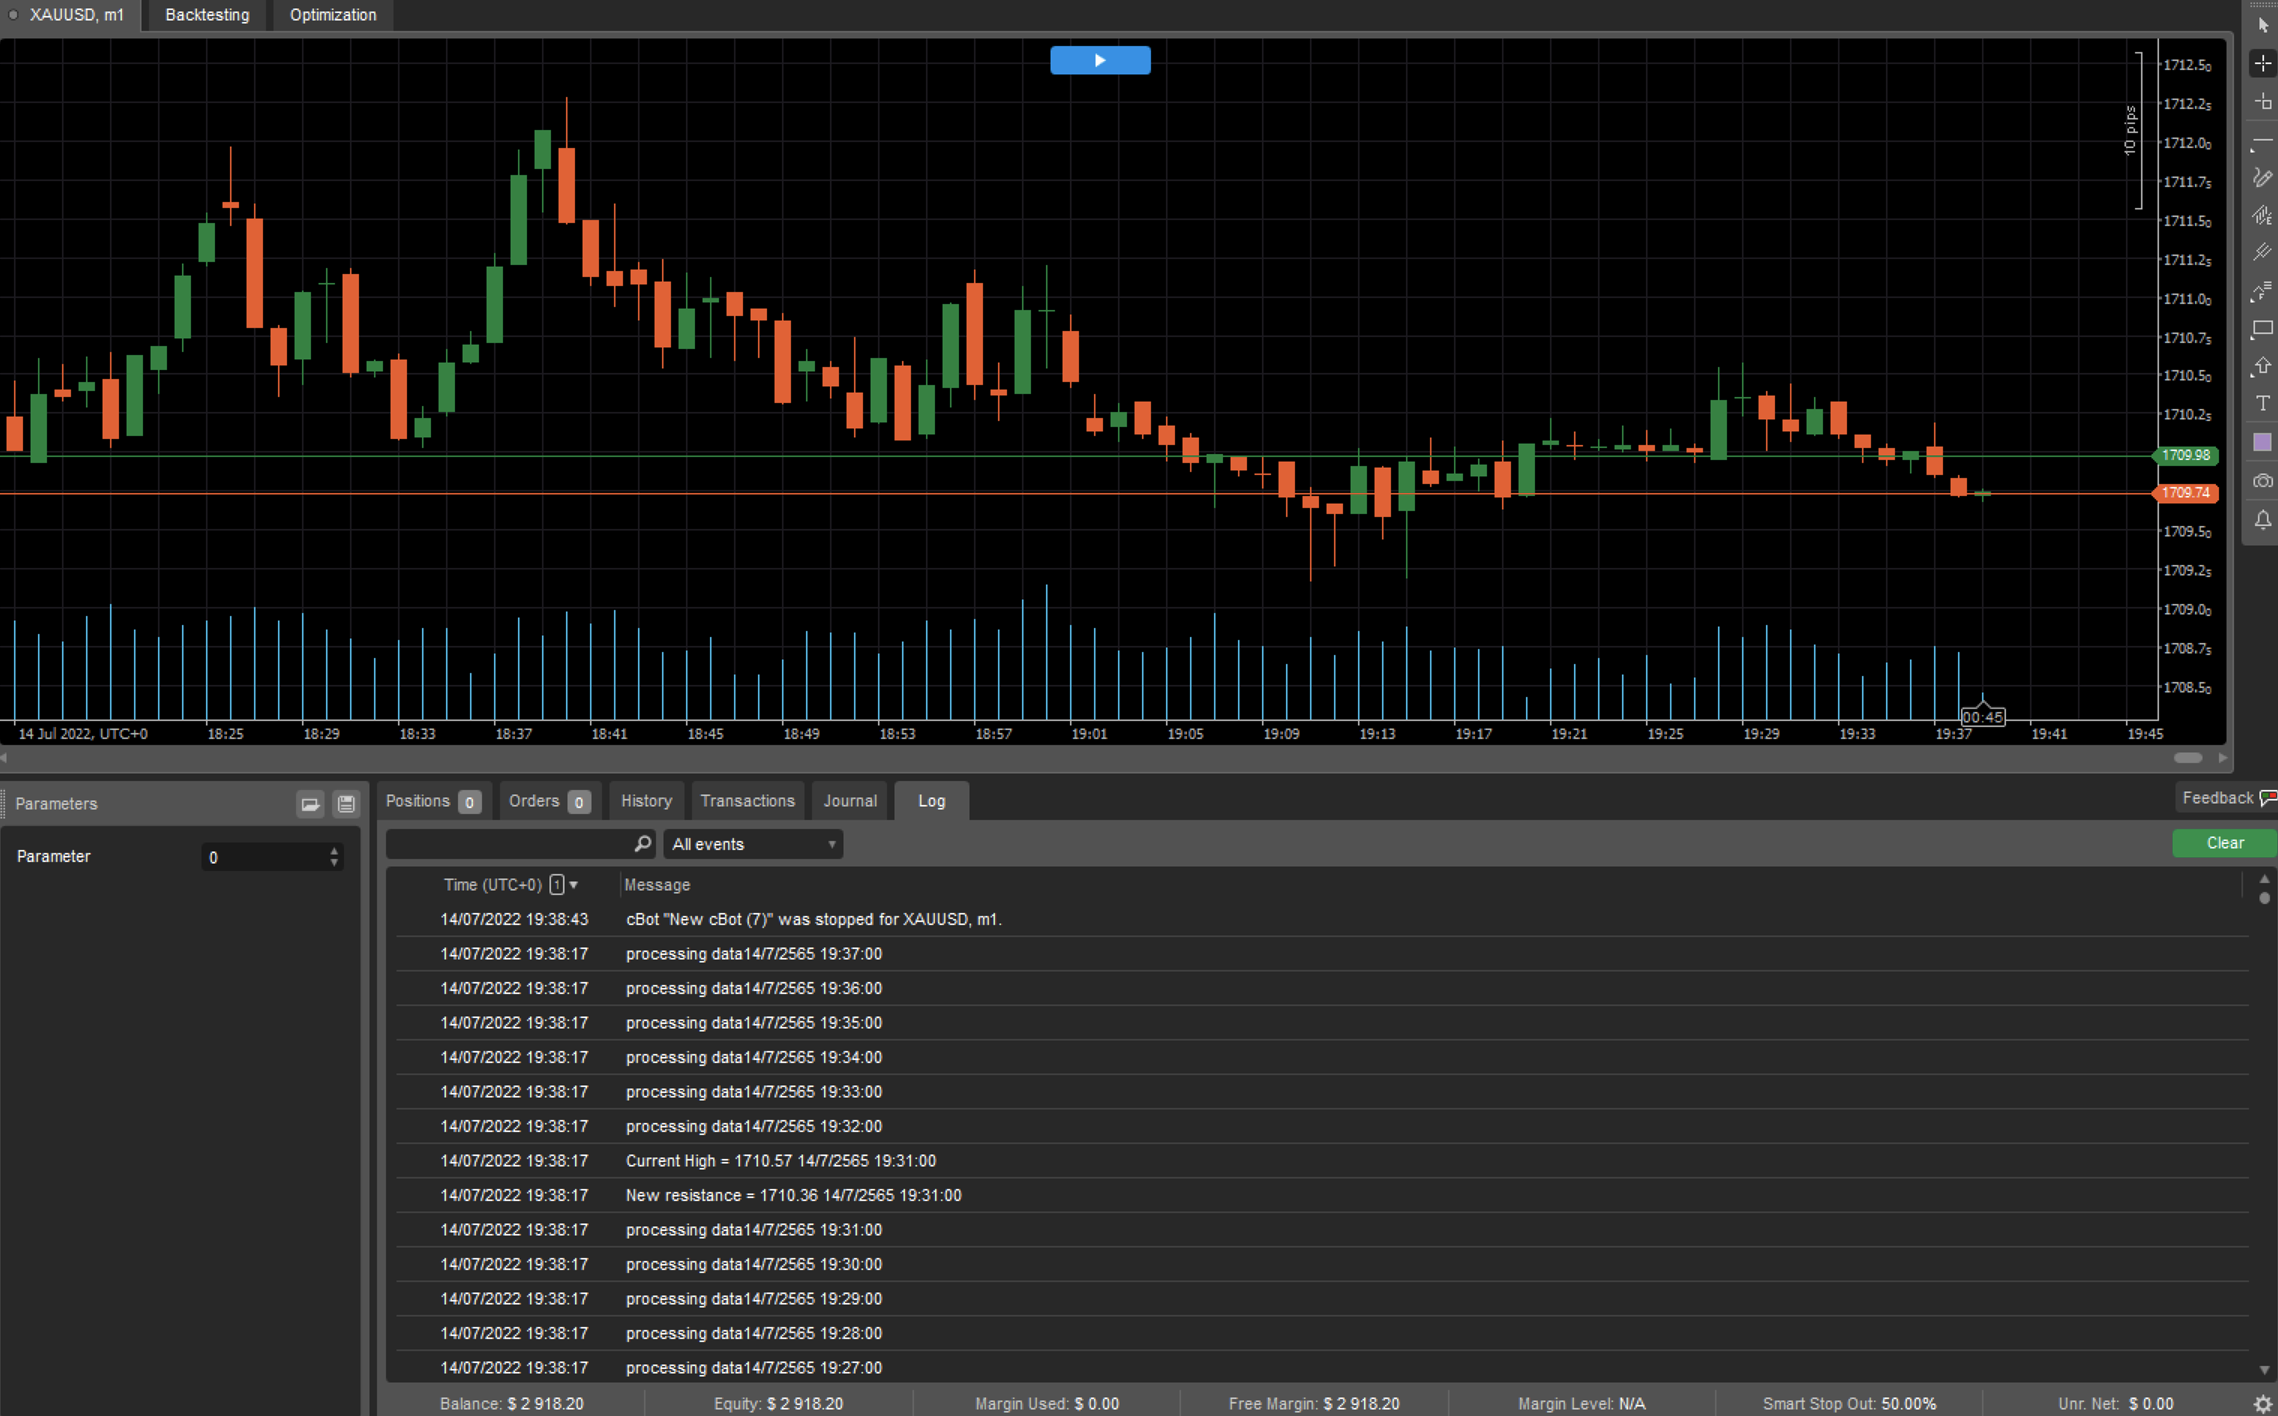The width and height of the screenshot is (2278, 1416).
Task: Select the crosshair cursor tool
Action: pyautogui.click(x=2263, y=63)
